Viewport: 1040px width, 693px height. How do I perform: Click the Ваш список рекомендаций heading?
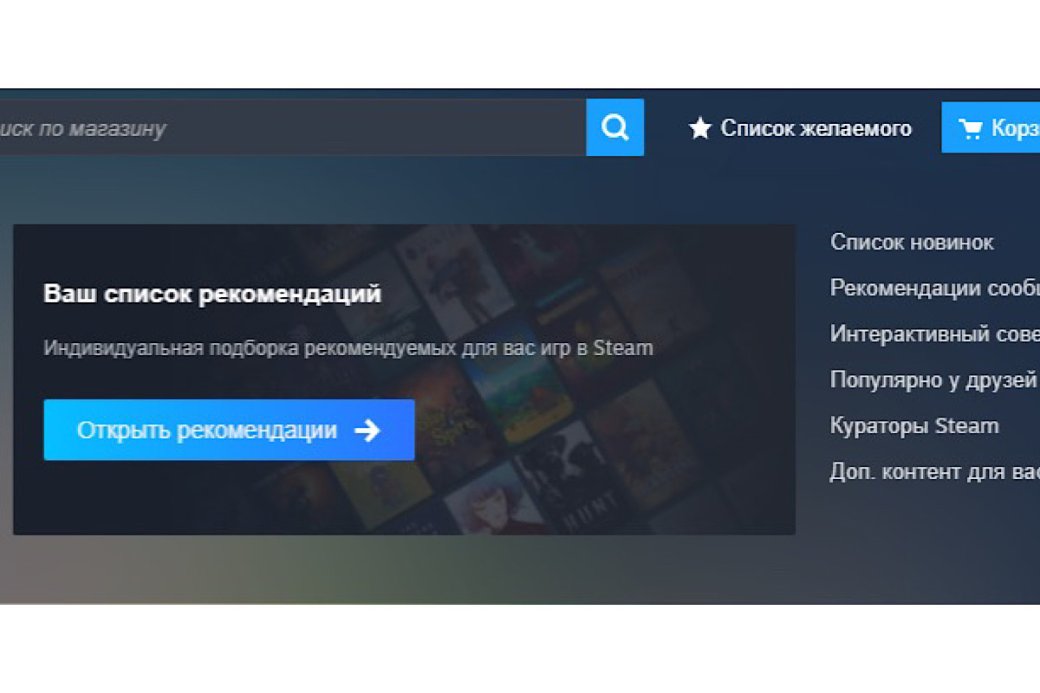point(212,294)
